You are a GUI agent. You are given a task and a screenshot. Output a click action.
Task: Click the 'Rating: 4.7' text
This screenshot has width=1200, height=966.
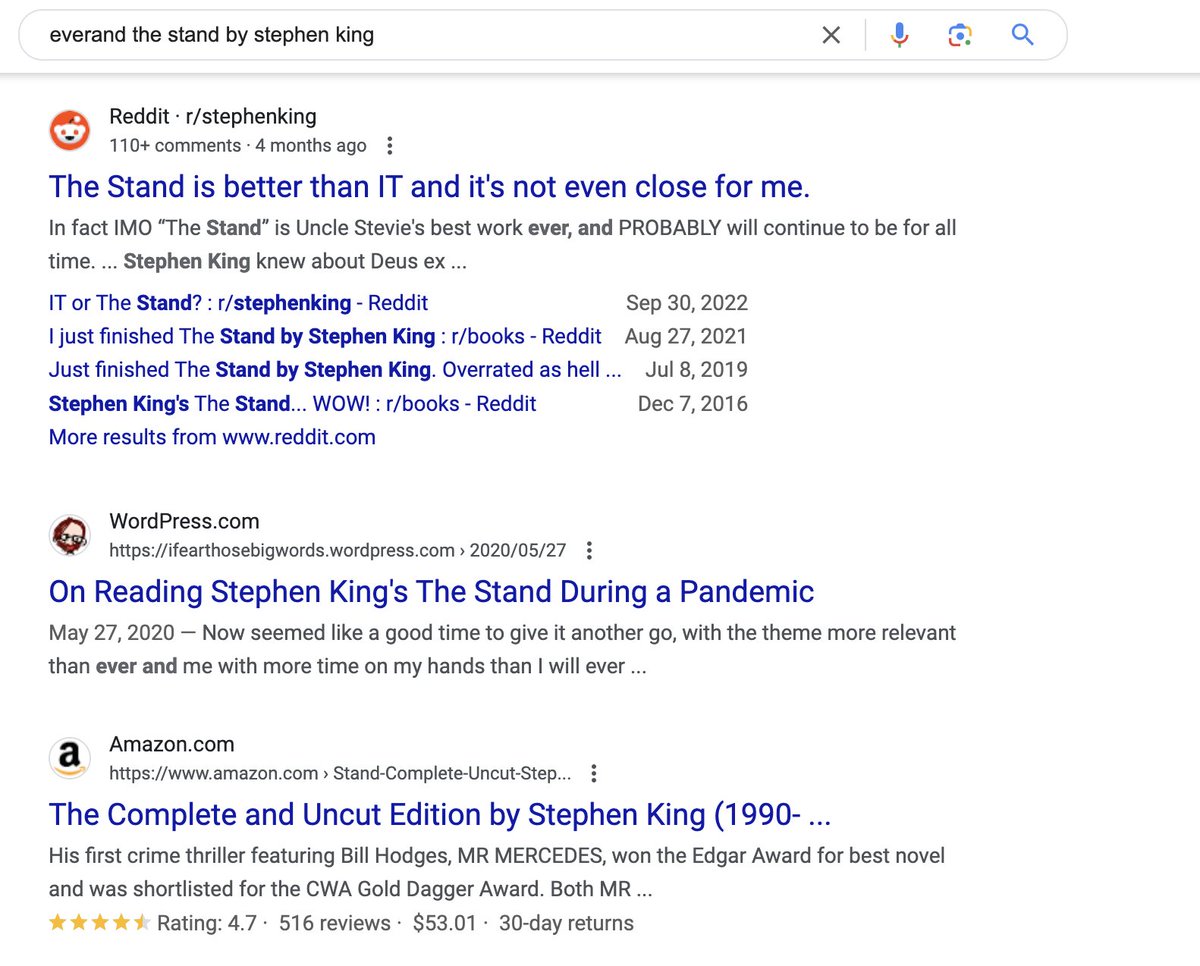(x=207, y=923)
